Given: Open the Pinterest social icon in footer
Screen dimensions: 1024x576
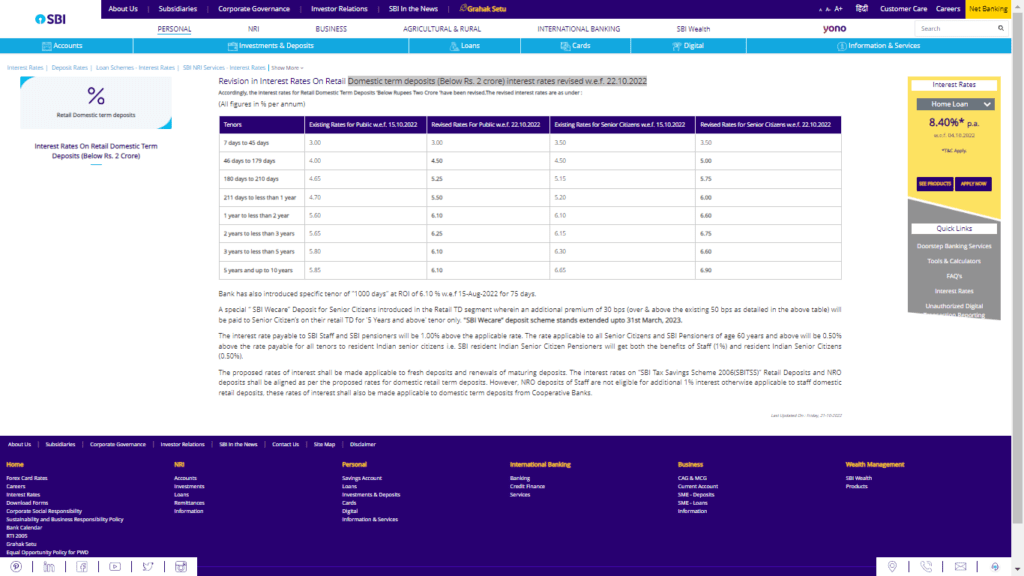Looking at the screenshot, I should 16,566.
